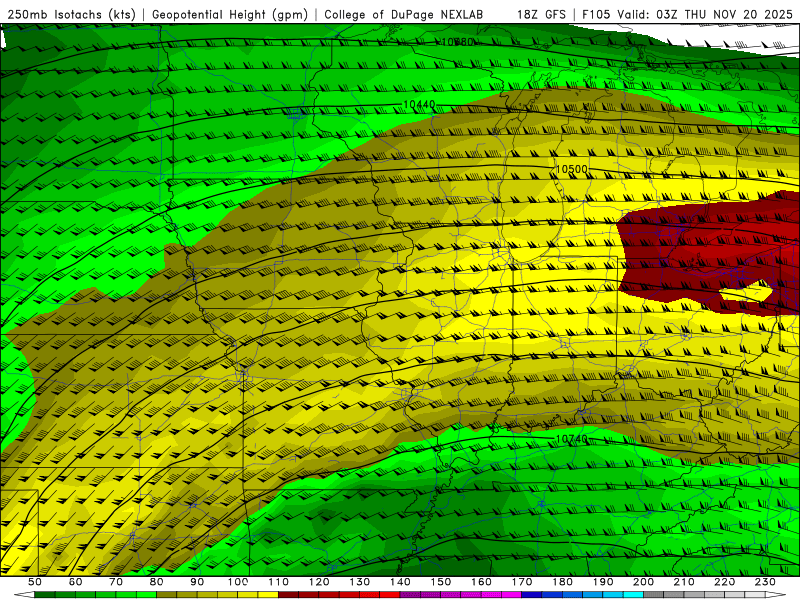Click the "220" color bar value
Screen dimensions: 800x600
click(x=724, y=582)
